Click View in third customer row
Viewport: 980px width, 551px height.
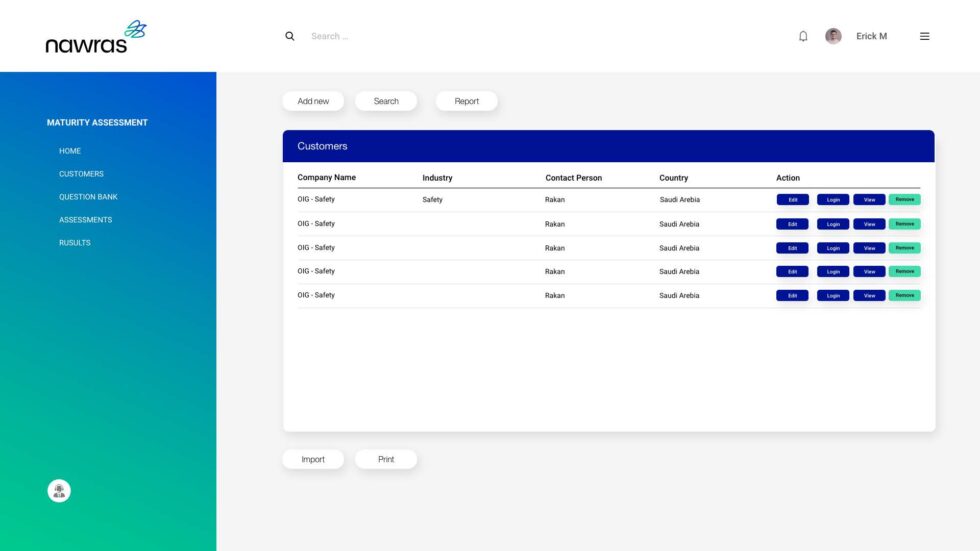[x=869, y=248]
